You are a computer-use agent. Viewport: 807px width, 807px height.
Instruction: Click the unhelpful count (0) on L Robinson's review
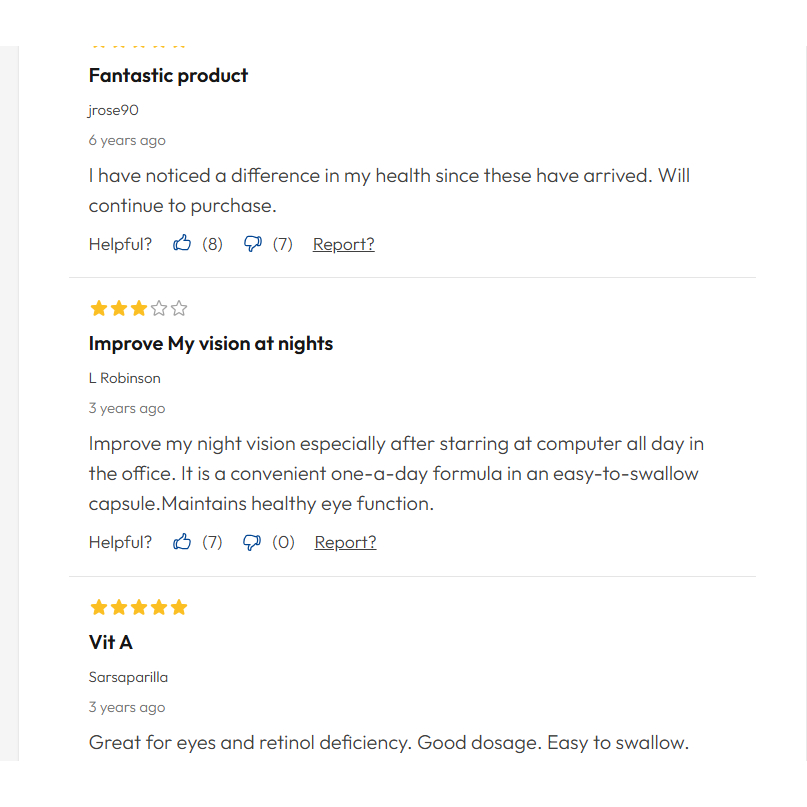tap(284, 542)
